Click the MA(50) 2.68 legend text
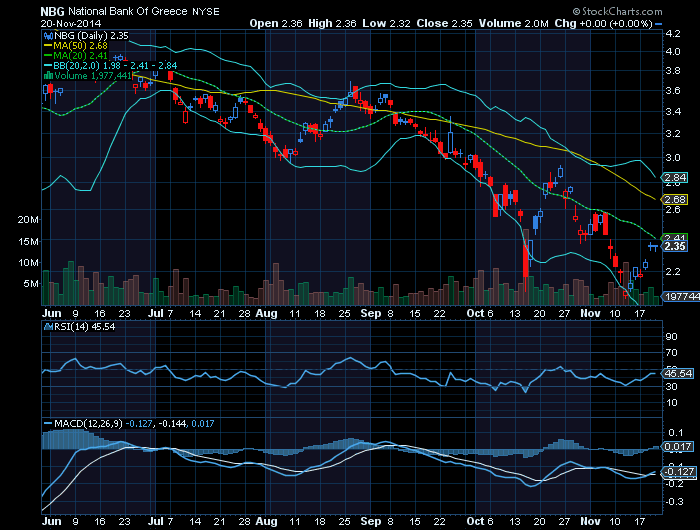This screenshot has width=700, height=530. 80,46
